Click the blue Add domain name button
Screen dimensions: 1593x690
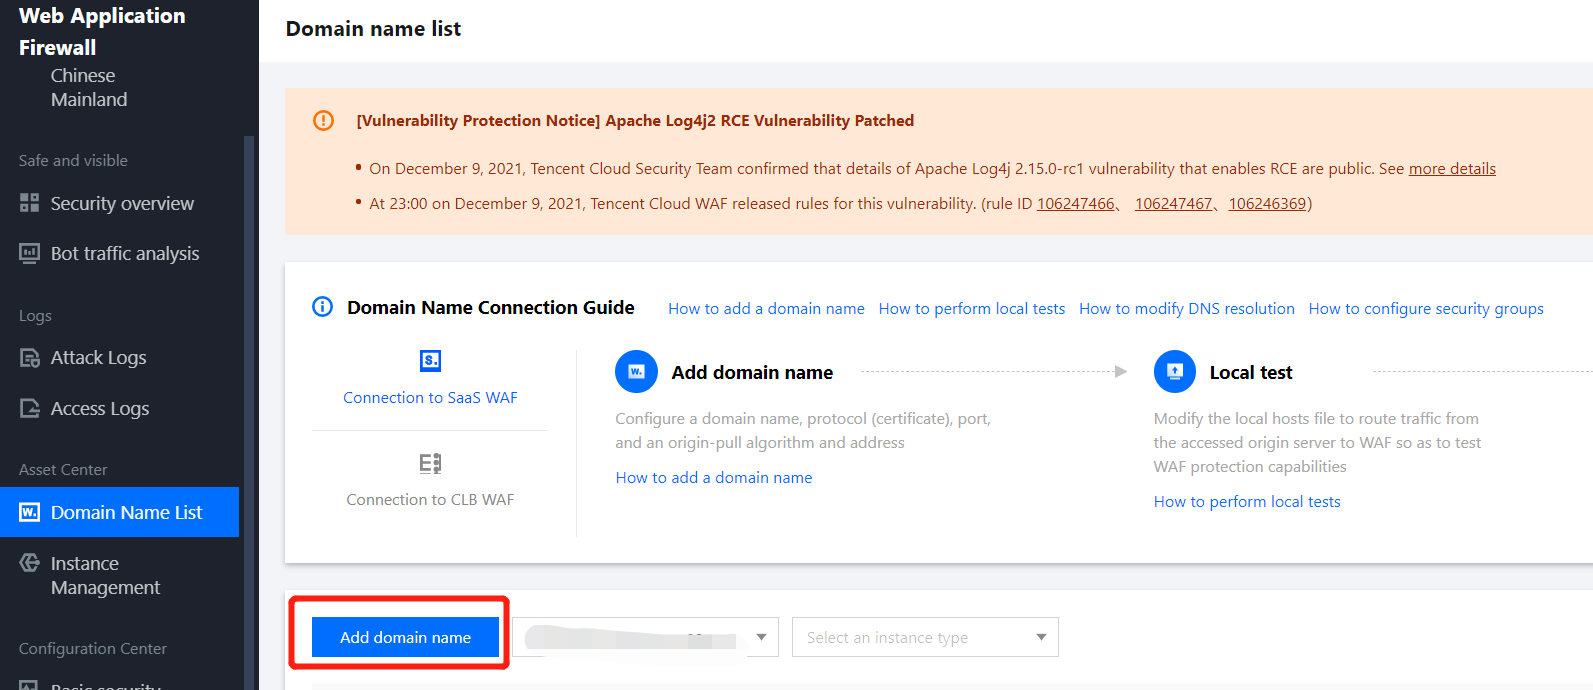[405, 637]
